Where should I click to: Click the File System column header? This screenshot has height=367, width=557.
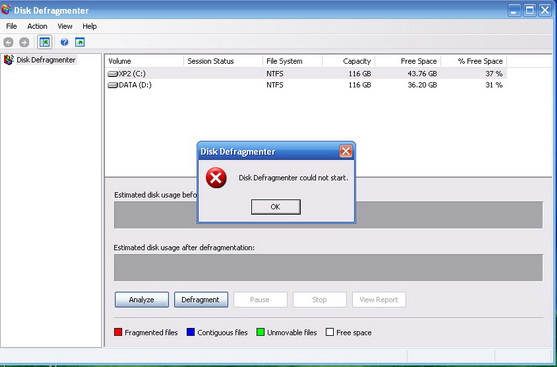pos(292,61)
